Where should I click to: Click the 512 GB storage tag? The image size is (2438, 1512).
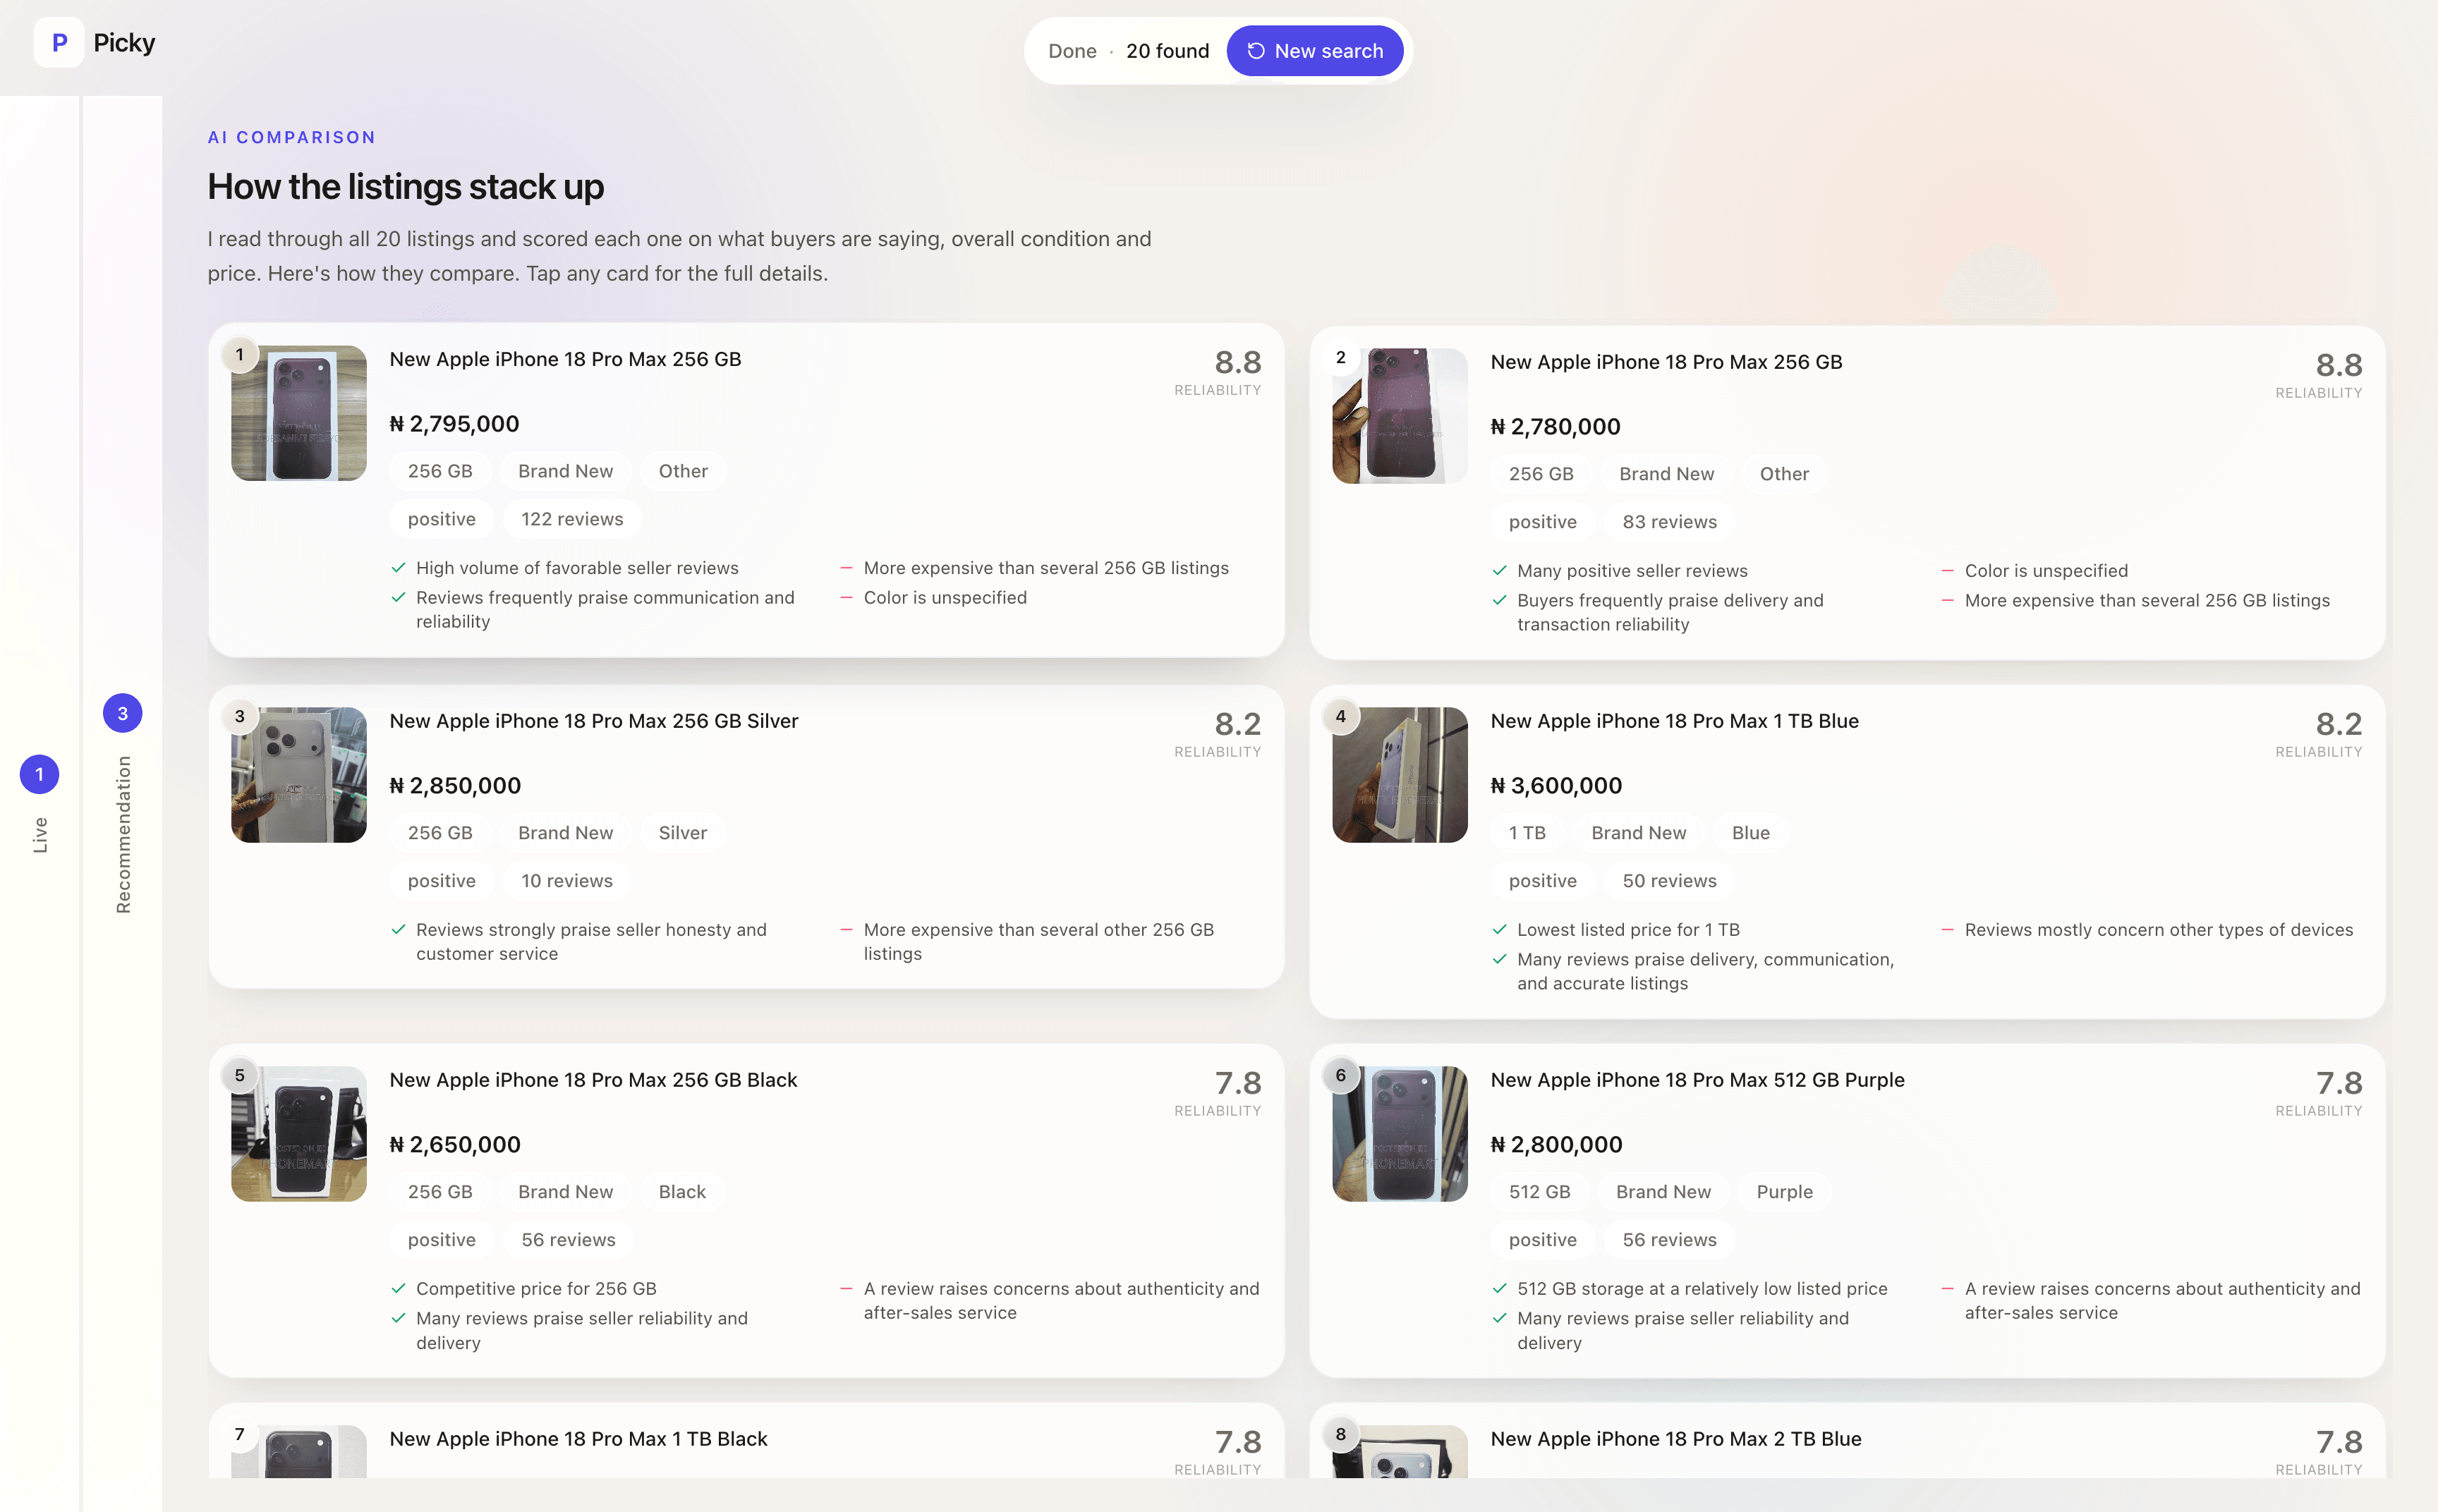[1539, 1192]
